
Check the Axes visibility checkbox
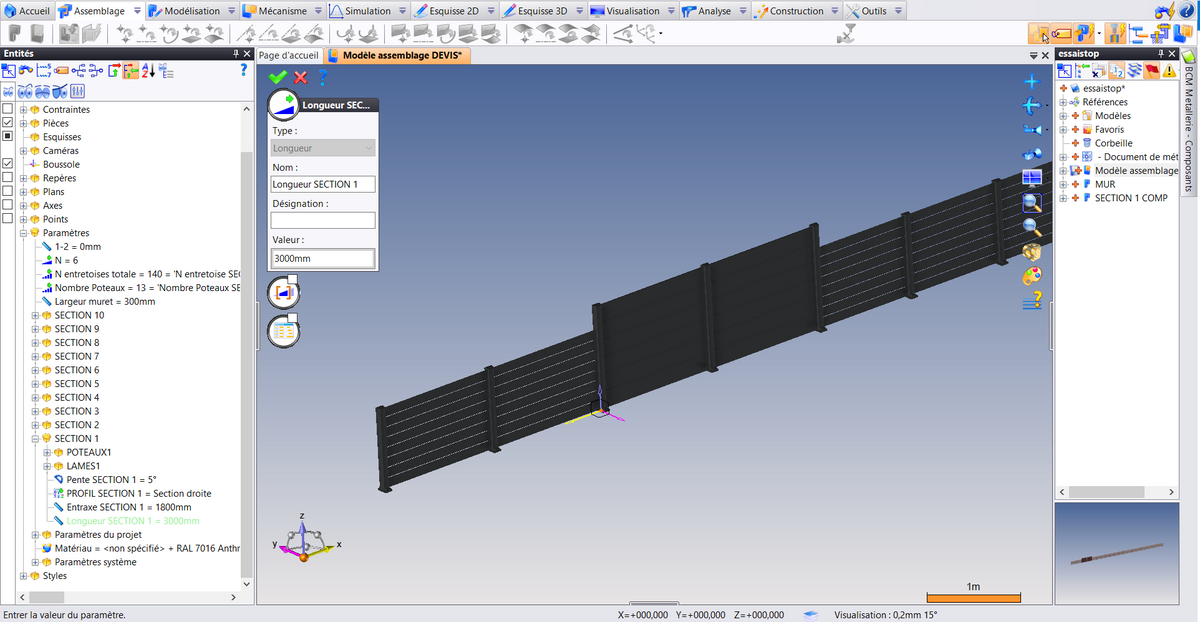[8, 205]
